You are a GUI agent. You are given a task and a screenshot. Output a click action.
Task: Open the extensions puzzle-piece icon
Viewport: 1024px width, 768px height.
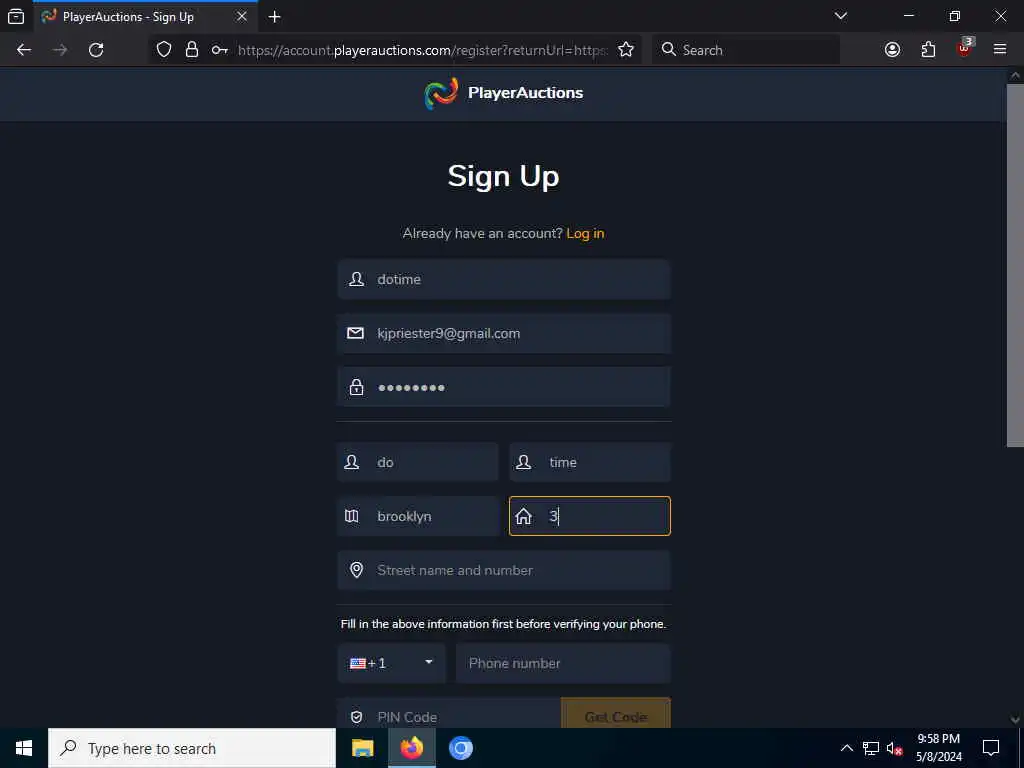pyautogui.click(x=928, y=50)
